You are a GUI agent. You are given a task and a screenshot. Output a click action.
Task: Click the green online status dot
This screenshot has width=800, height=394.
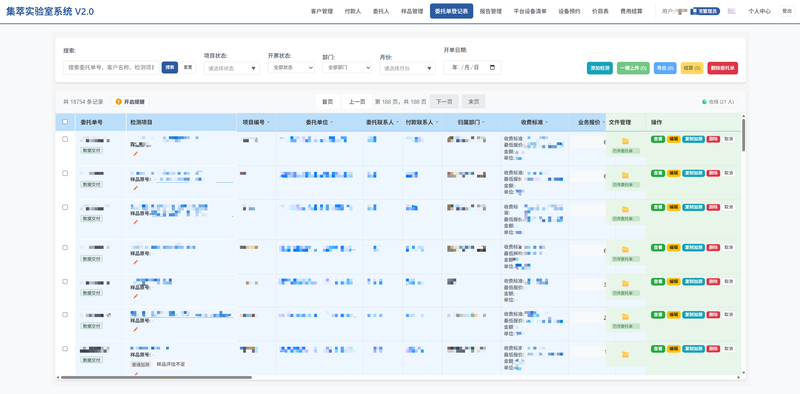coord(705,102)
